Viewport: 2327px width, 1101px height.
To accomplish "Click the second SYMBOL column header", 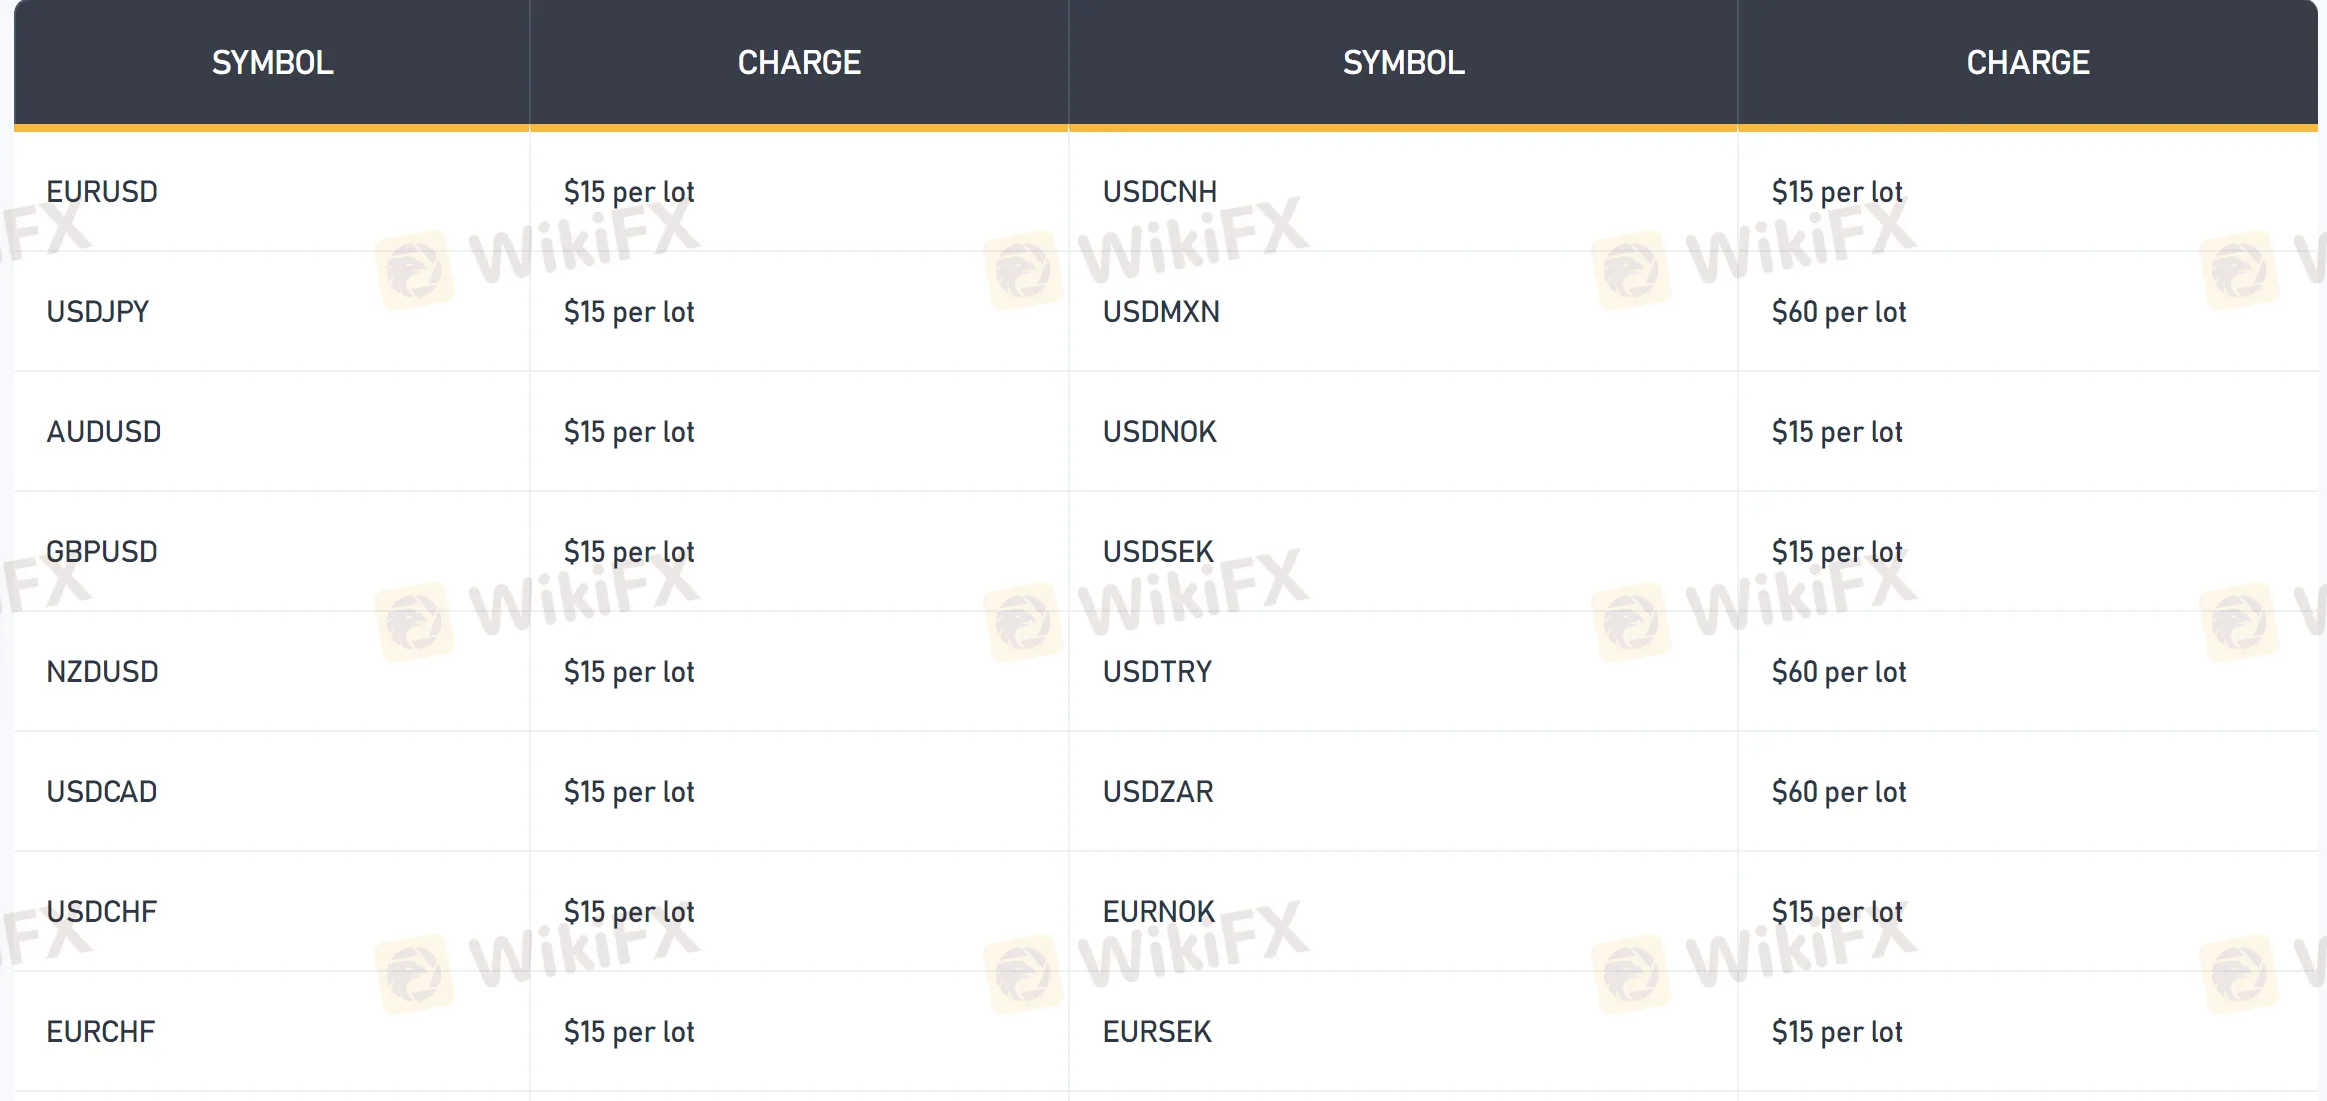I will [1403, 63].
